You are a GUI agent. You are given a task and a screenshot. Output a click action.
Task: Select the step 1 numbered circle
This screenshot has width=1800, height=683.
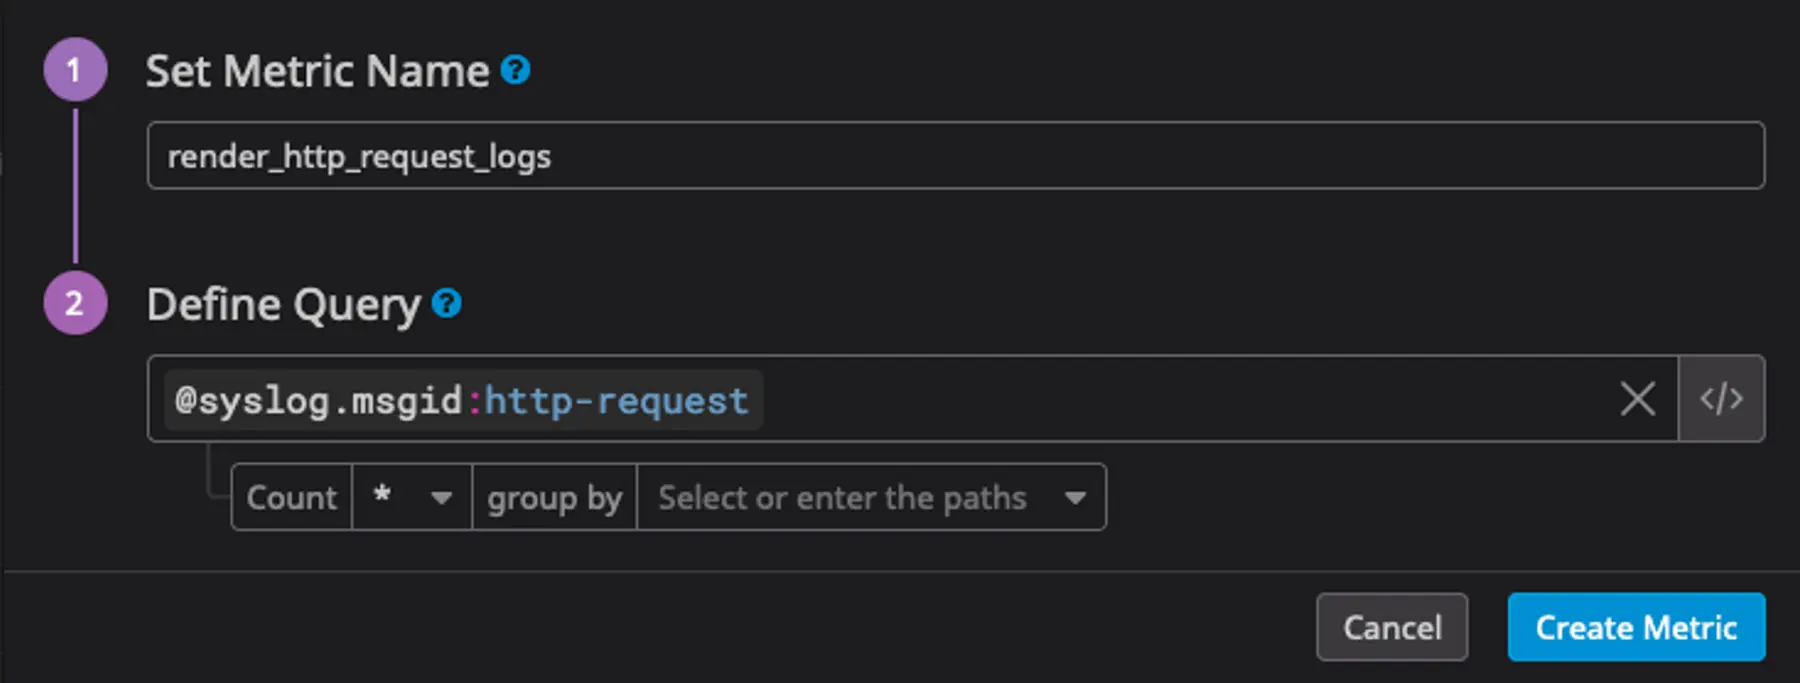coord(74,70)
